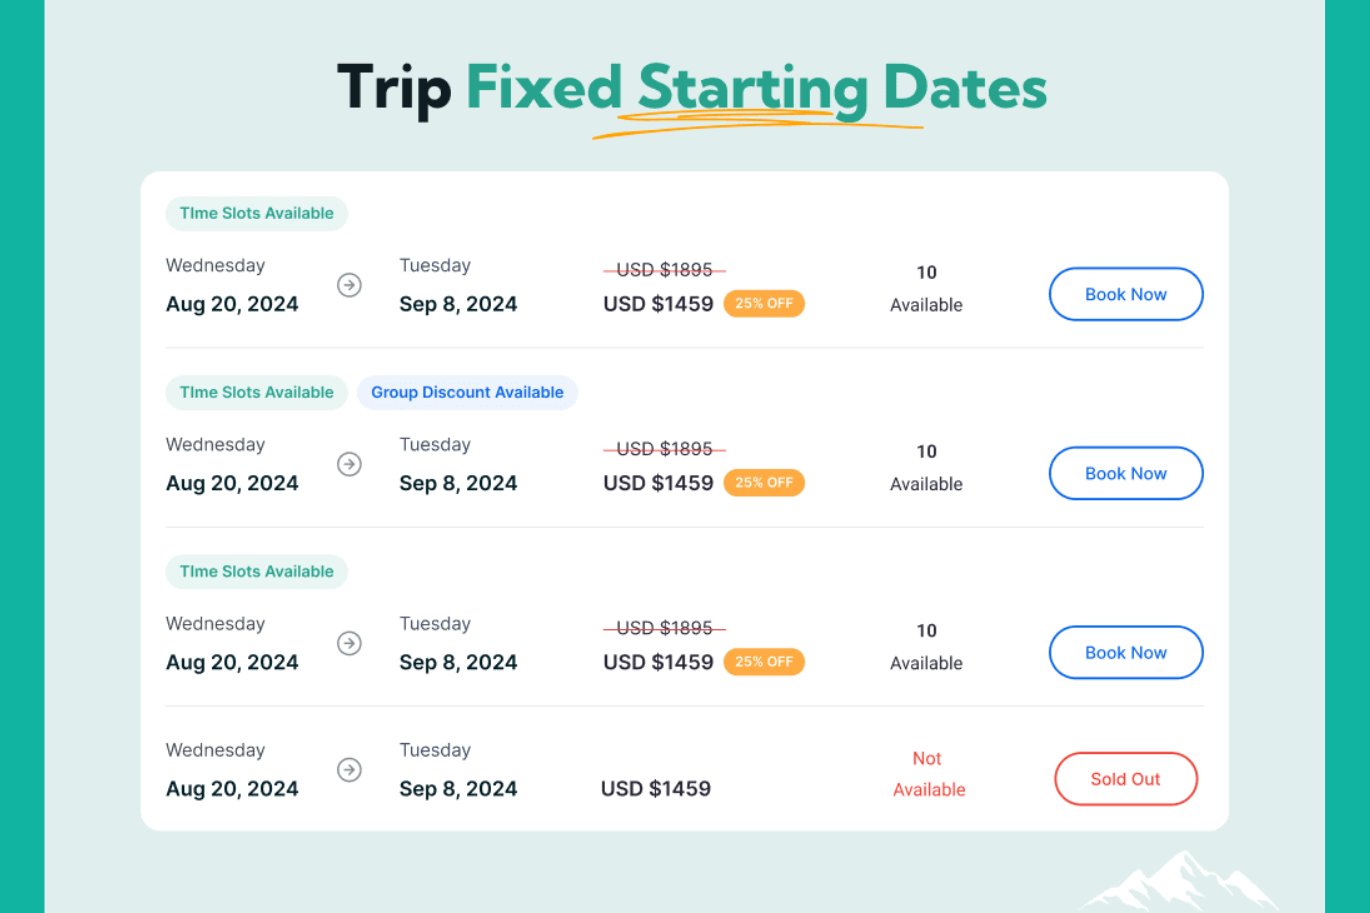This screenshot has height=913, width=1370.
Task: Click the arrow icon in the first trip row
Action: coord(349,285)
